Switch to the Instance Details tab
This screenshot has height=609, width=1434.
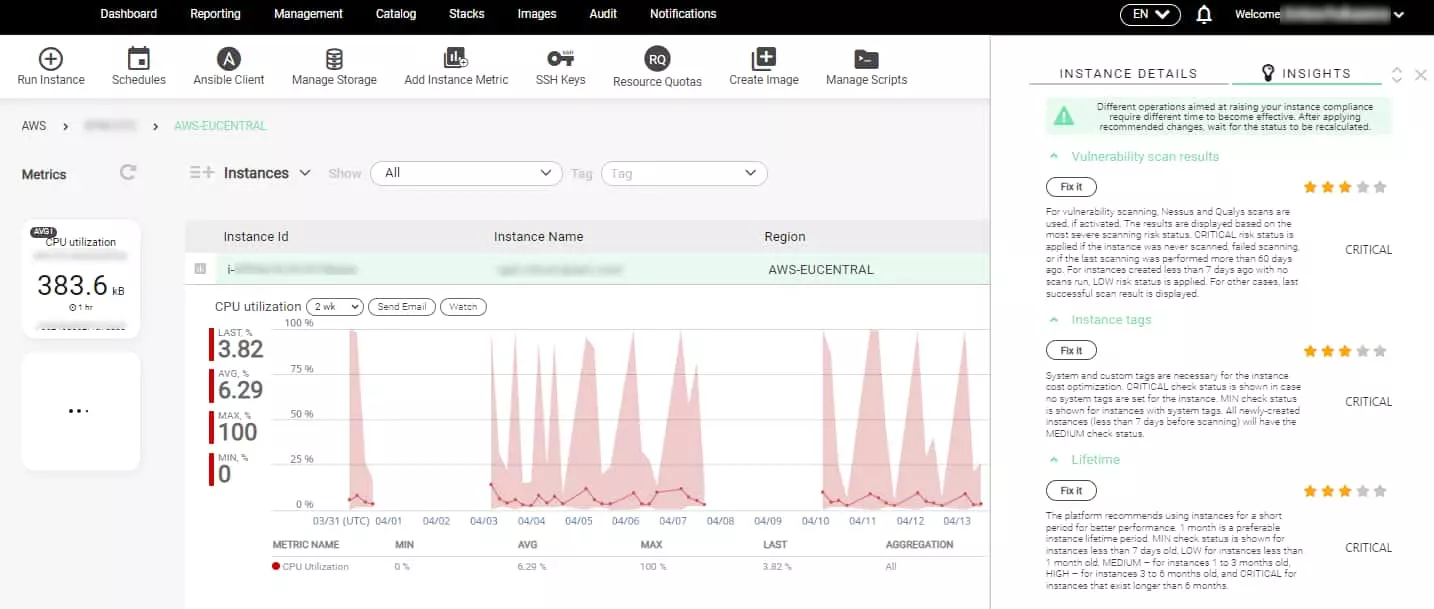pos(1128,74)
